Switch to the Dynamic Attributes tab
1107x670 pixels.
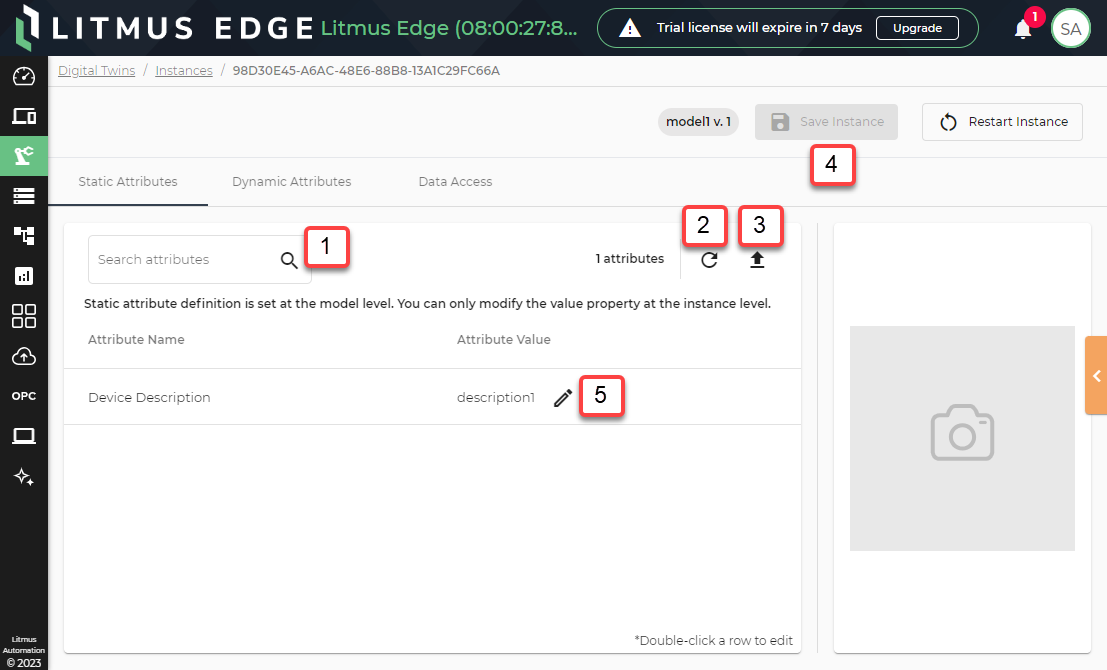[291, 181]
